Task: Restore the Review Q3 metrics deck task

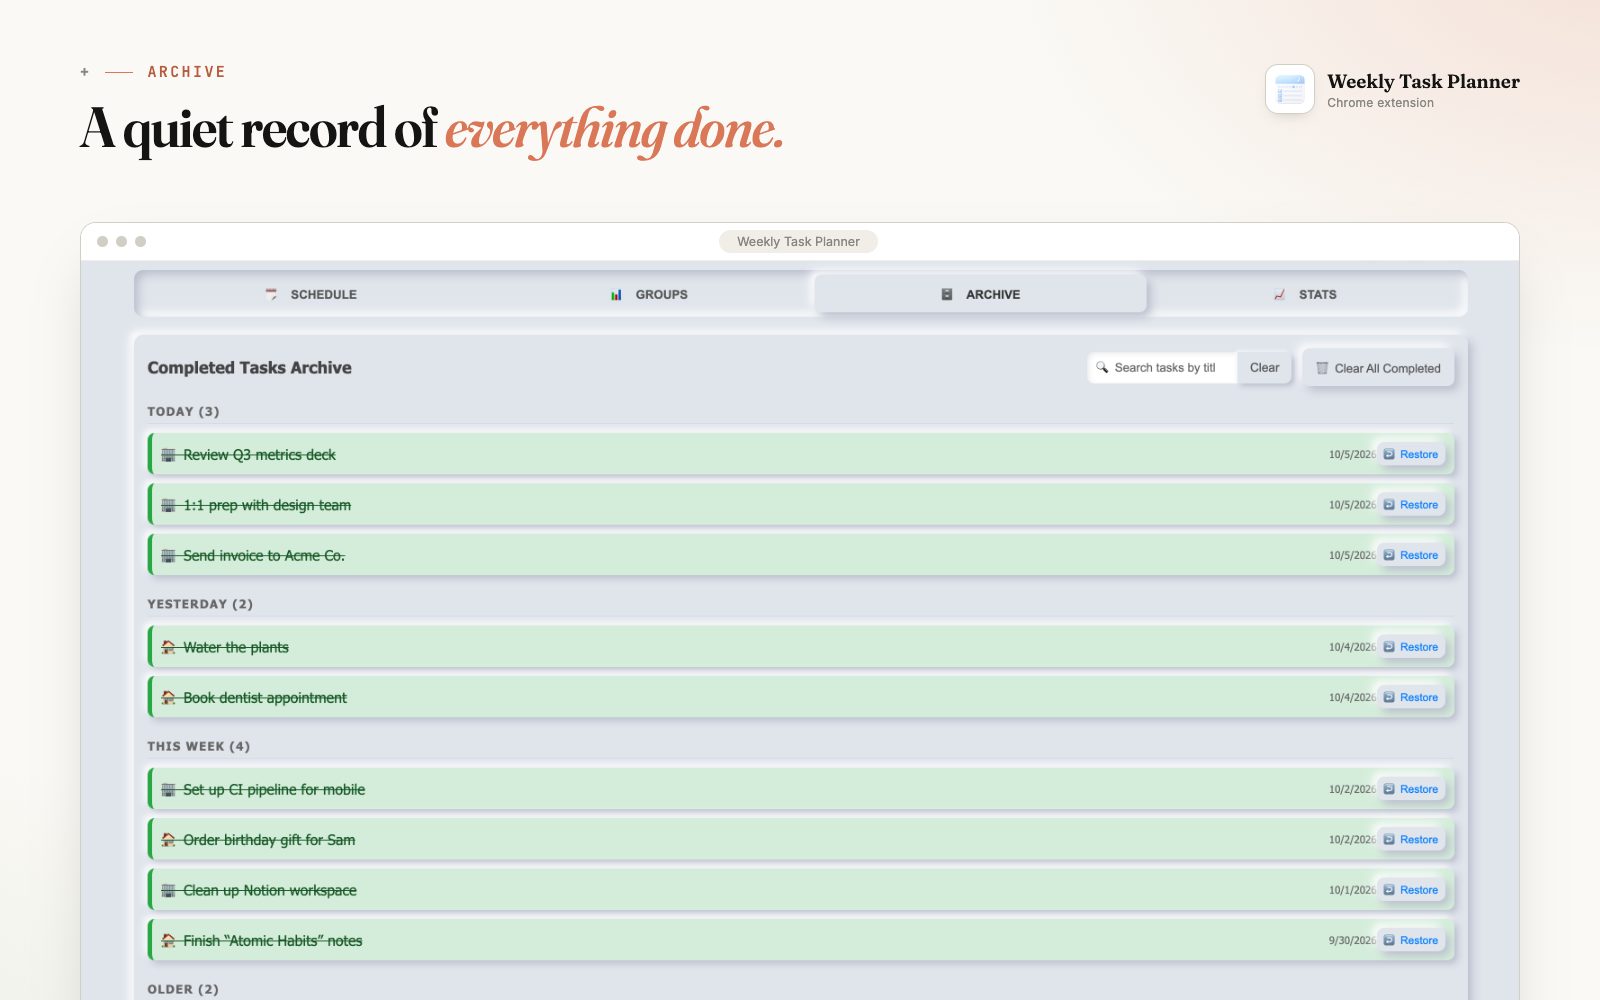Action: [1411, 455]
